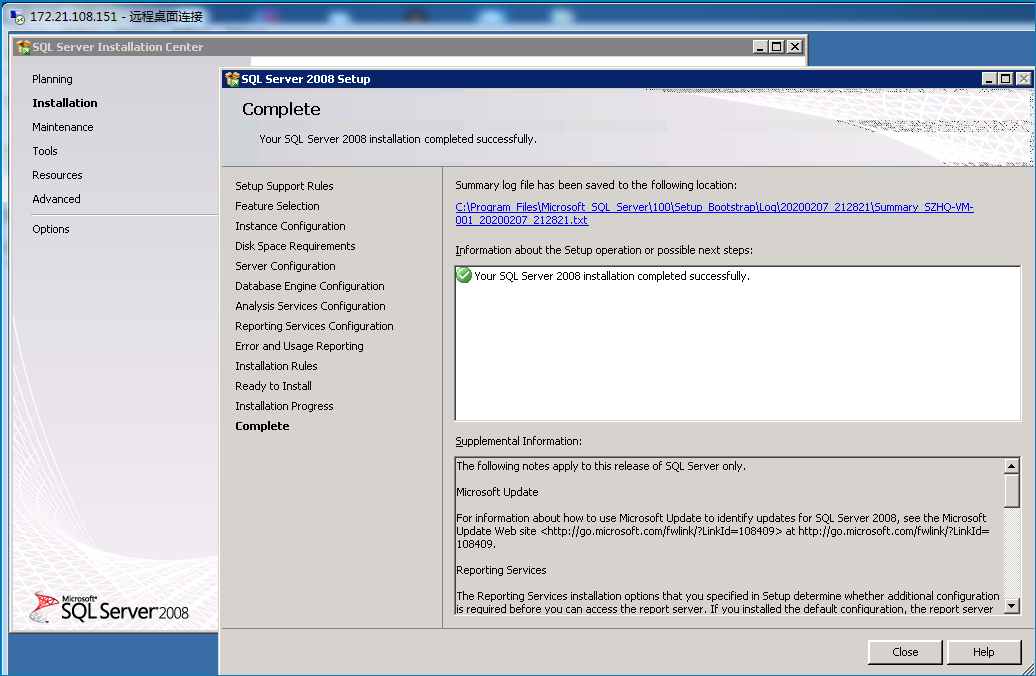
Task: Open the summary log file link
Action: [714, 213]
